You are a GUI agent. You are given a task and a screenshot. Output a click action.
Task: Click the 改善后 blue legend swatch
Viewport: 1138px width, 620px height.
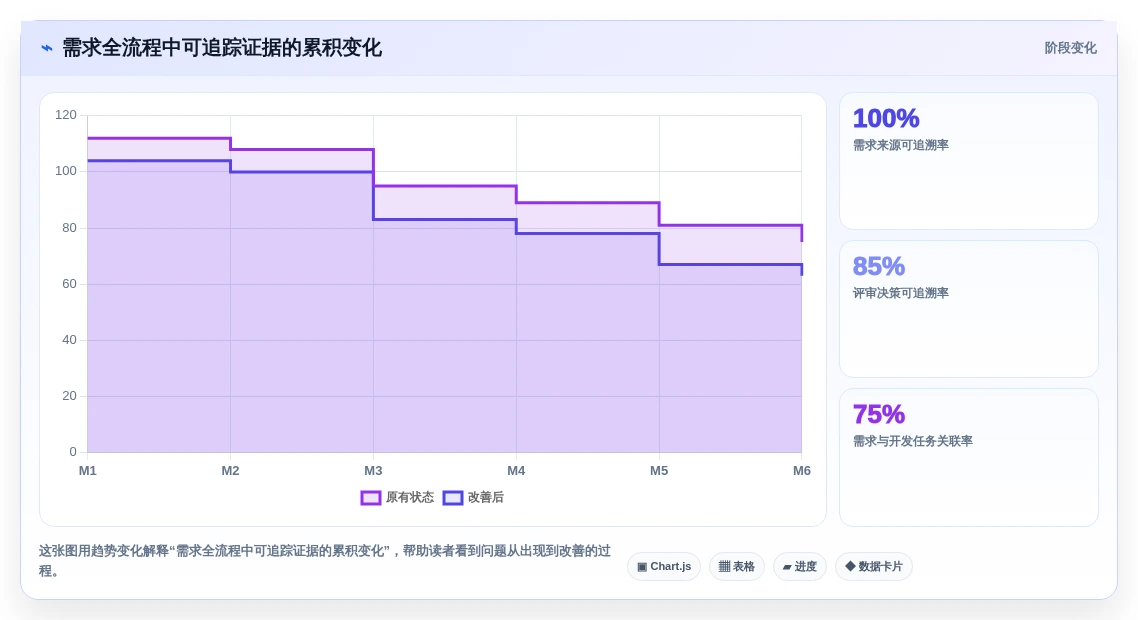pos(453,498)
